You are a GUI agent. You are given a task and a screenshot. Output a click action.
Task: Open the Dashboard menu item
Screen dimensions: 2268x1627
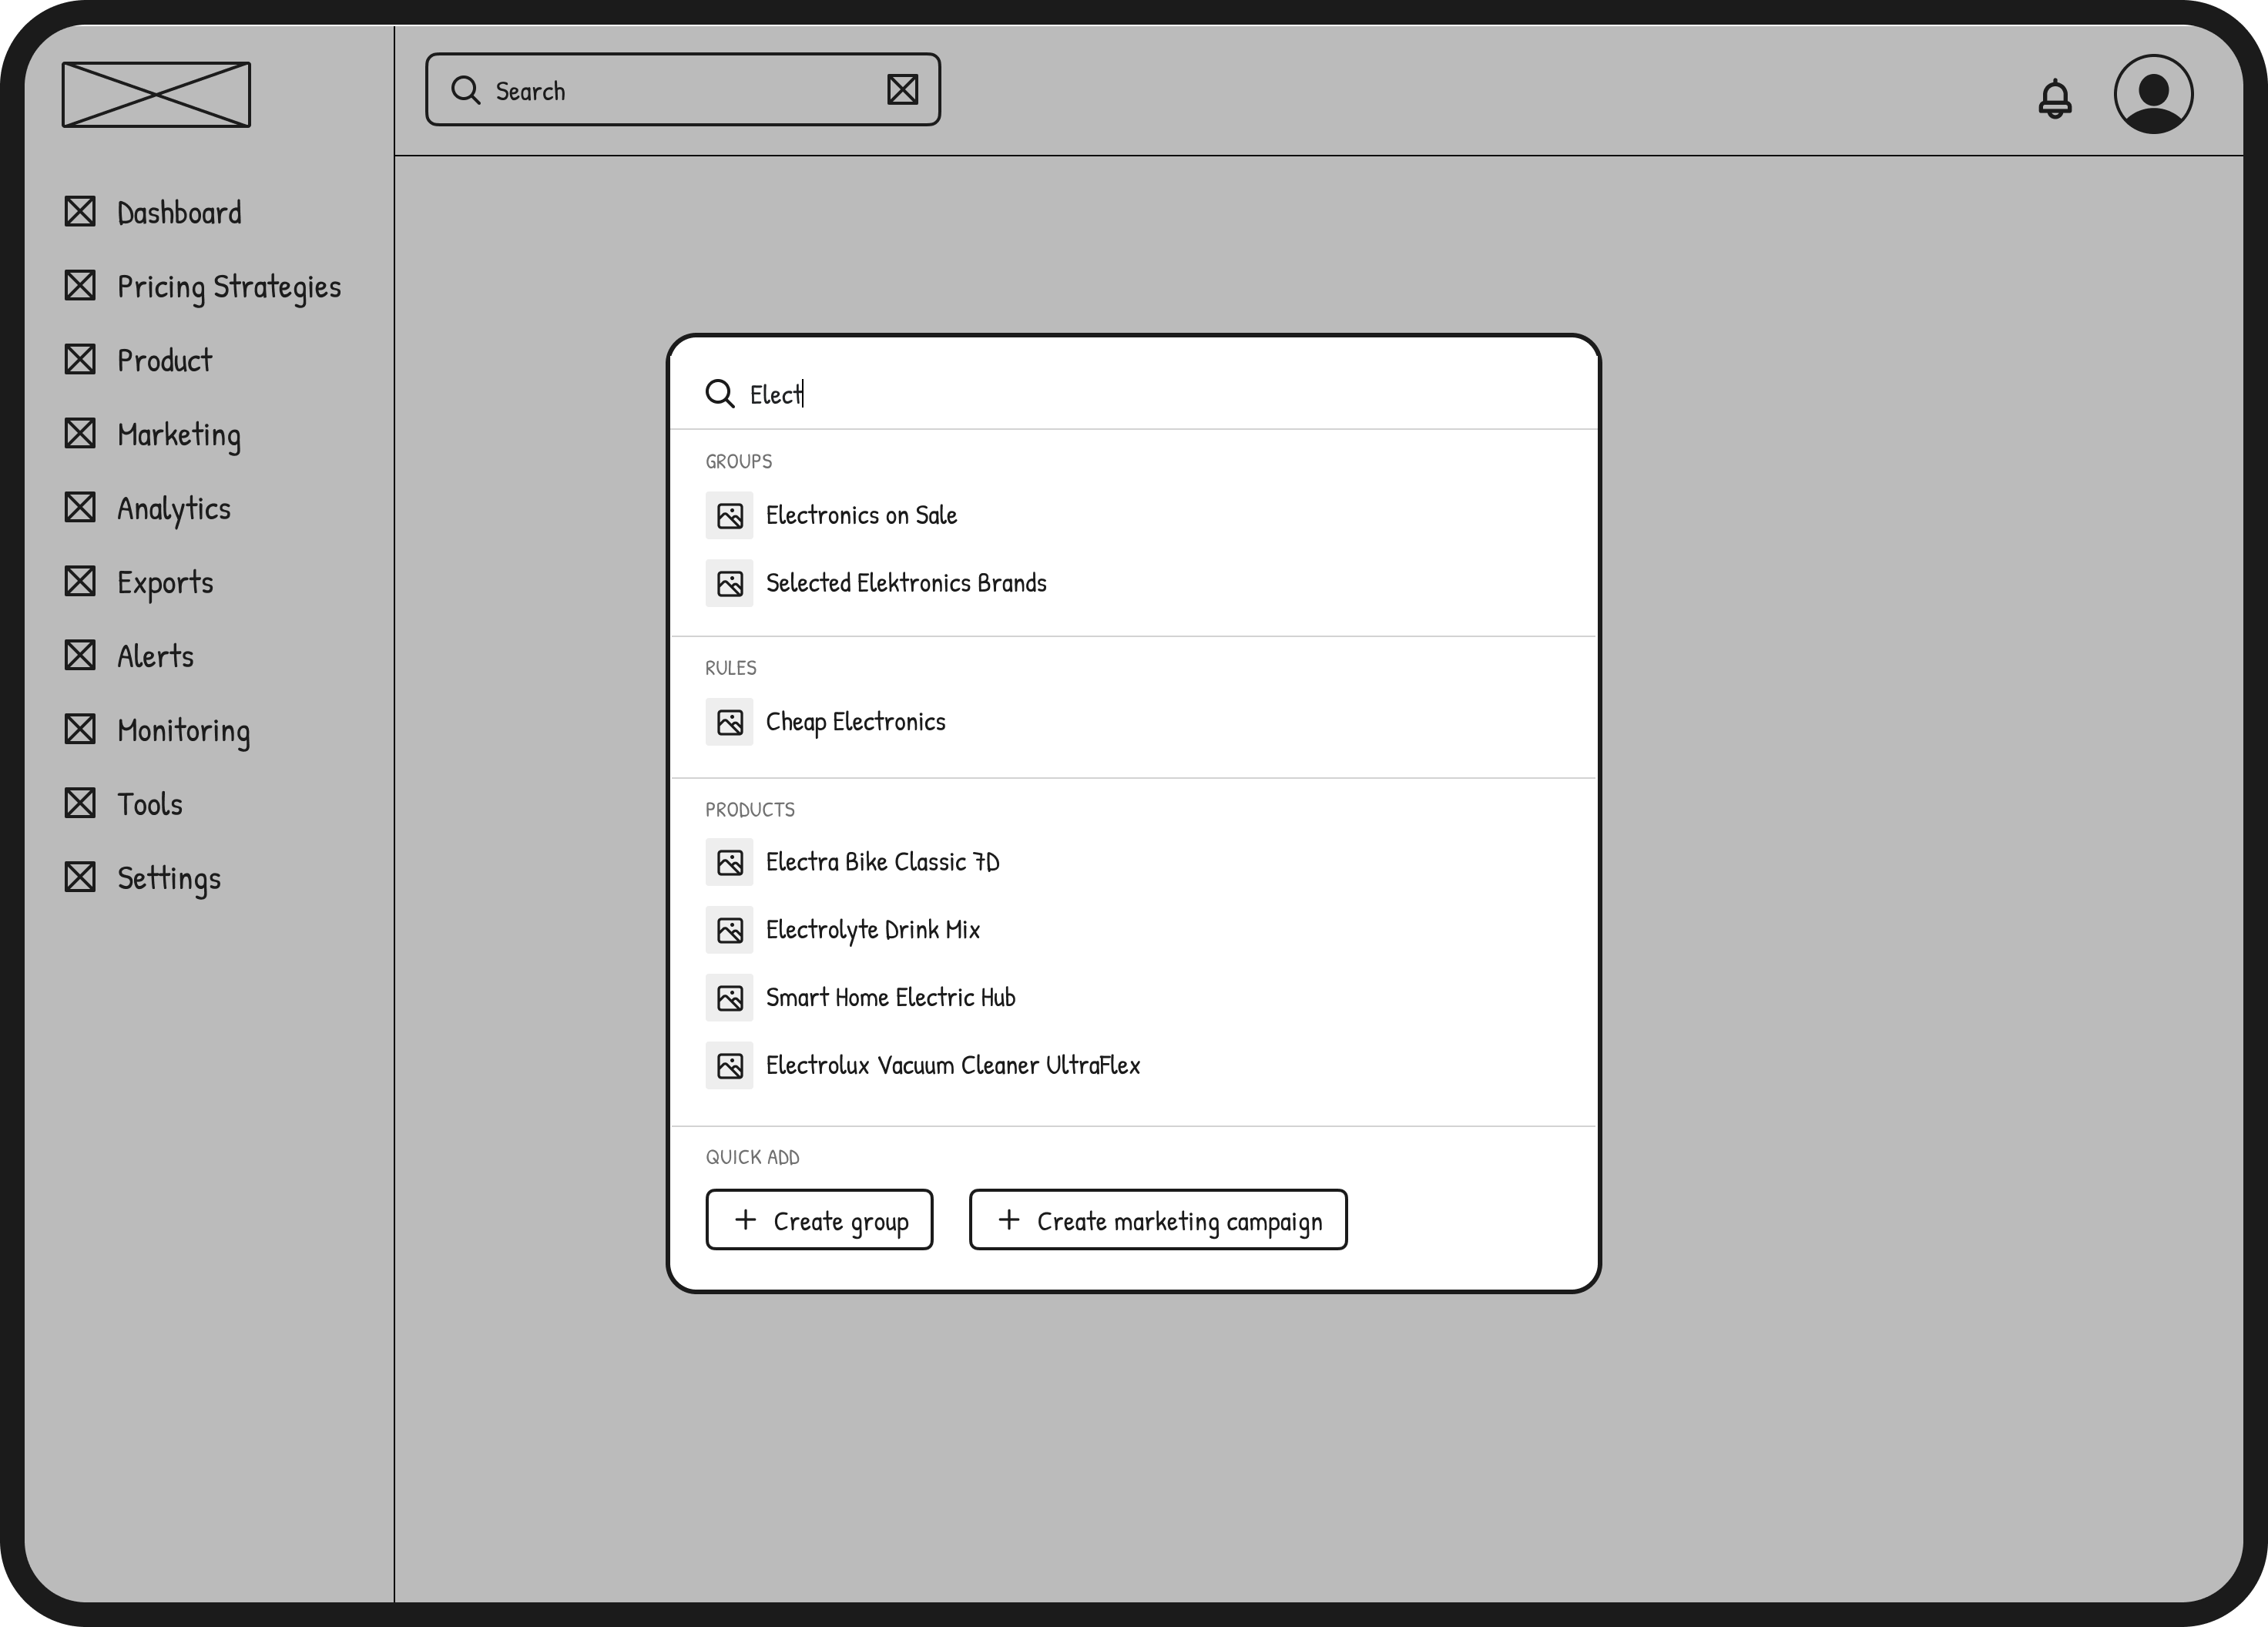(x=179, y=212)
